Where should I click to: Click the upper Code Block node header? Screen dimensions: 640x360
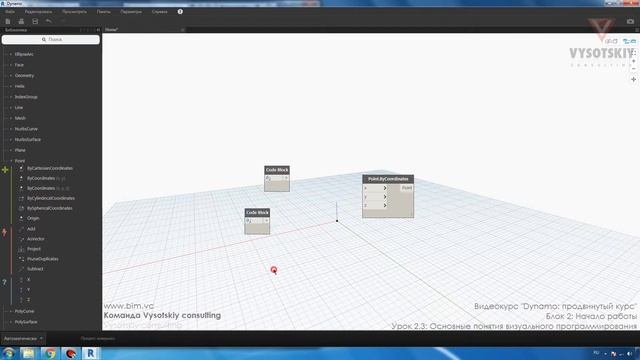(277, 170)
